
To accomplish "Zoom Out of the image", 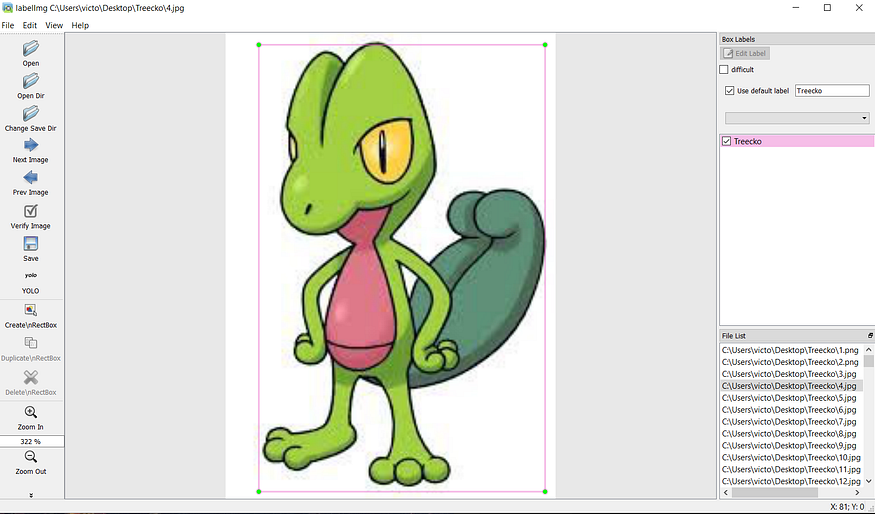I will tap(31, 457).
